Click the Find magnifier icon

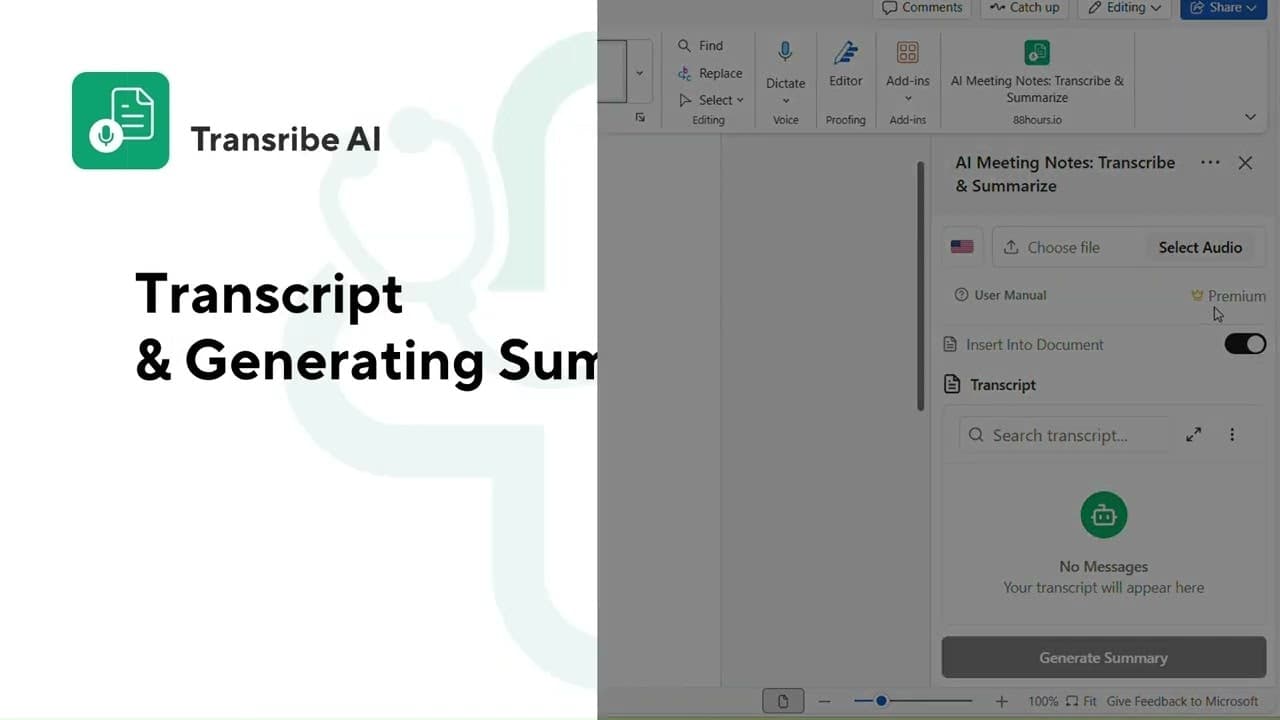(684, 45)
